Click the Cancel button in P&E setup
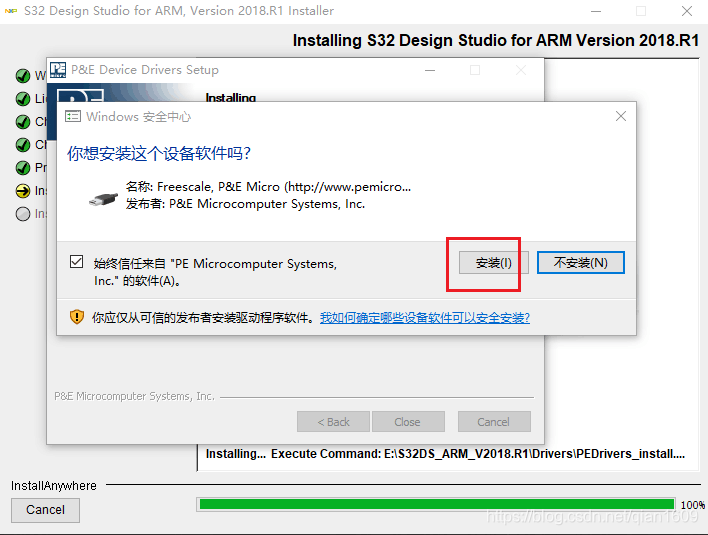Image resolution: width=708 pixels, height=535 pixels. tap(493, 421)
